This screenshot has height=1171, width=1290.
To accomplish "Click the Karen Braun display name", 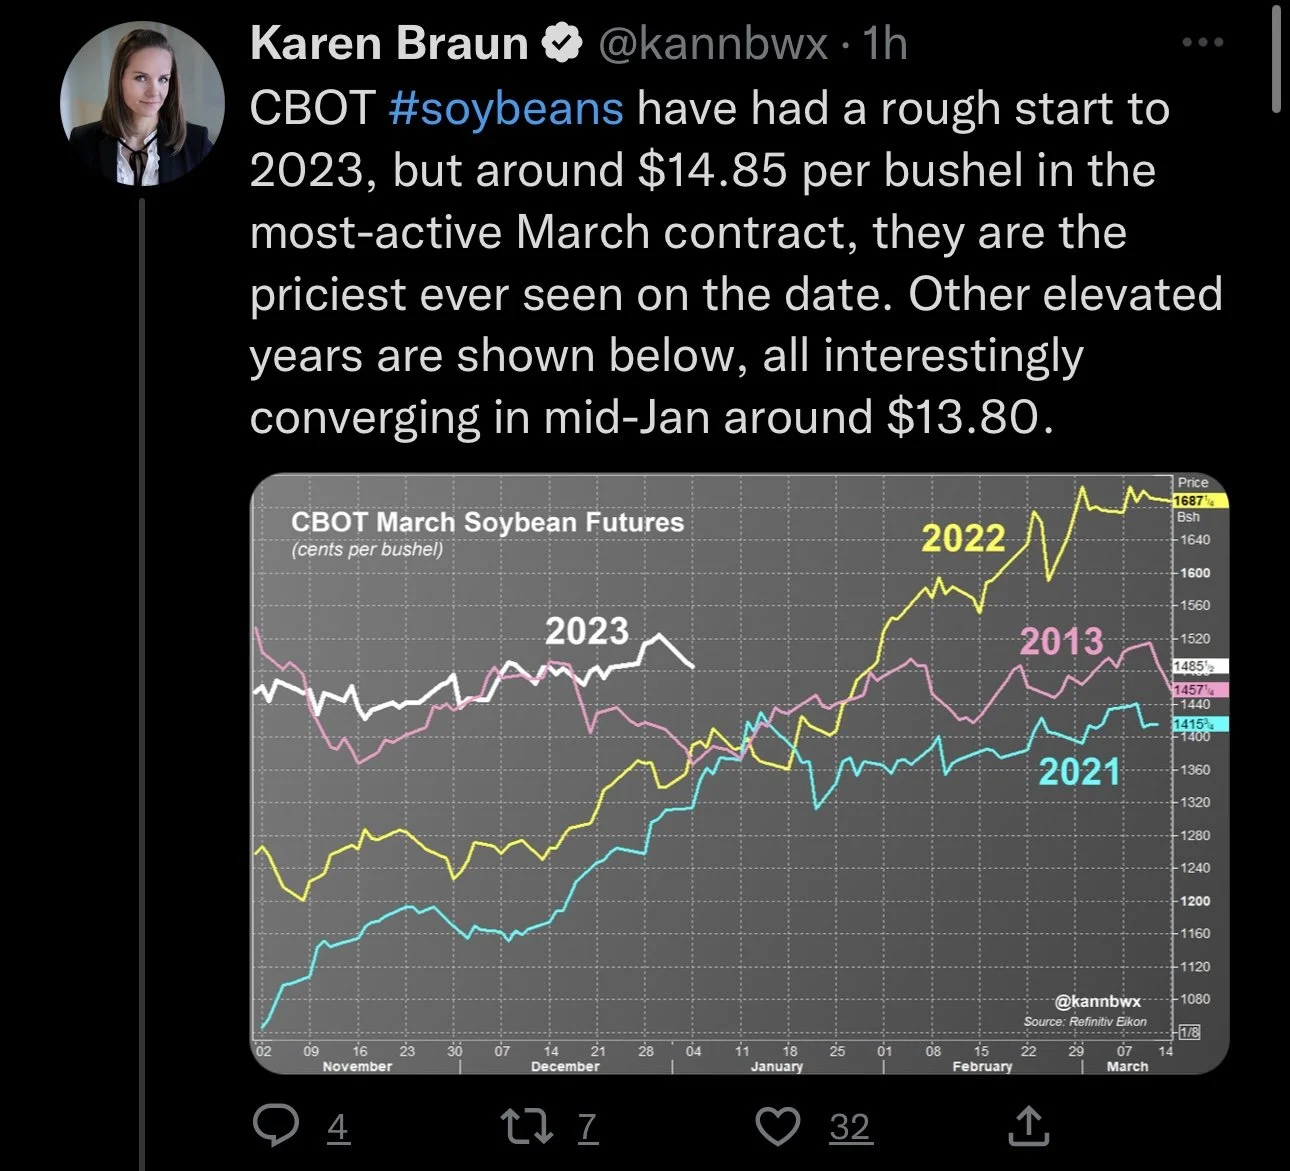I will (x=389, y=43).
